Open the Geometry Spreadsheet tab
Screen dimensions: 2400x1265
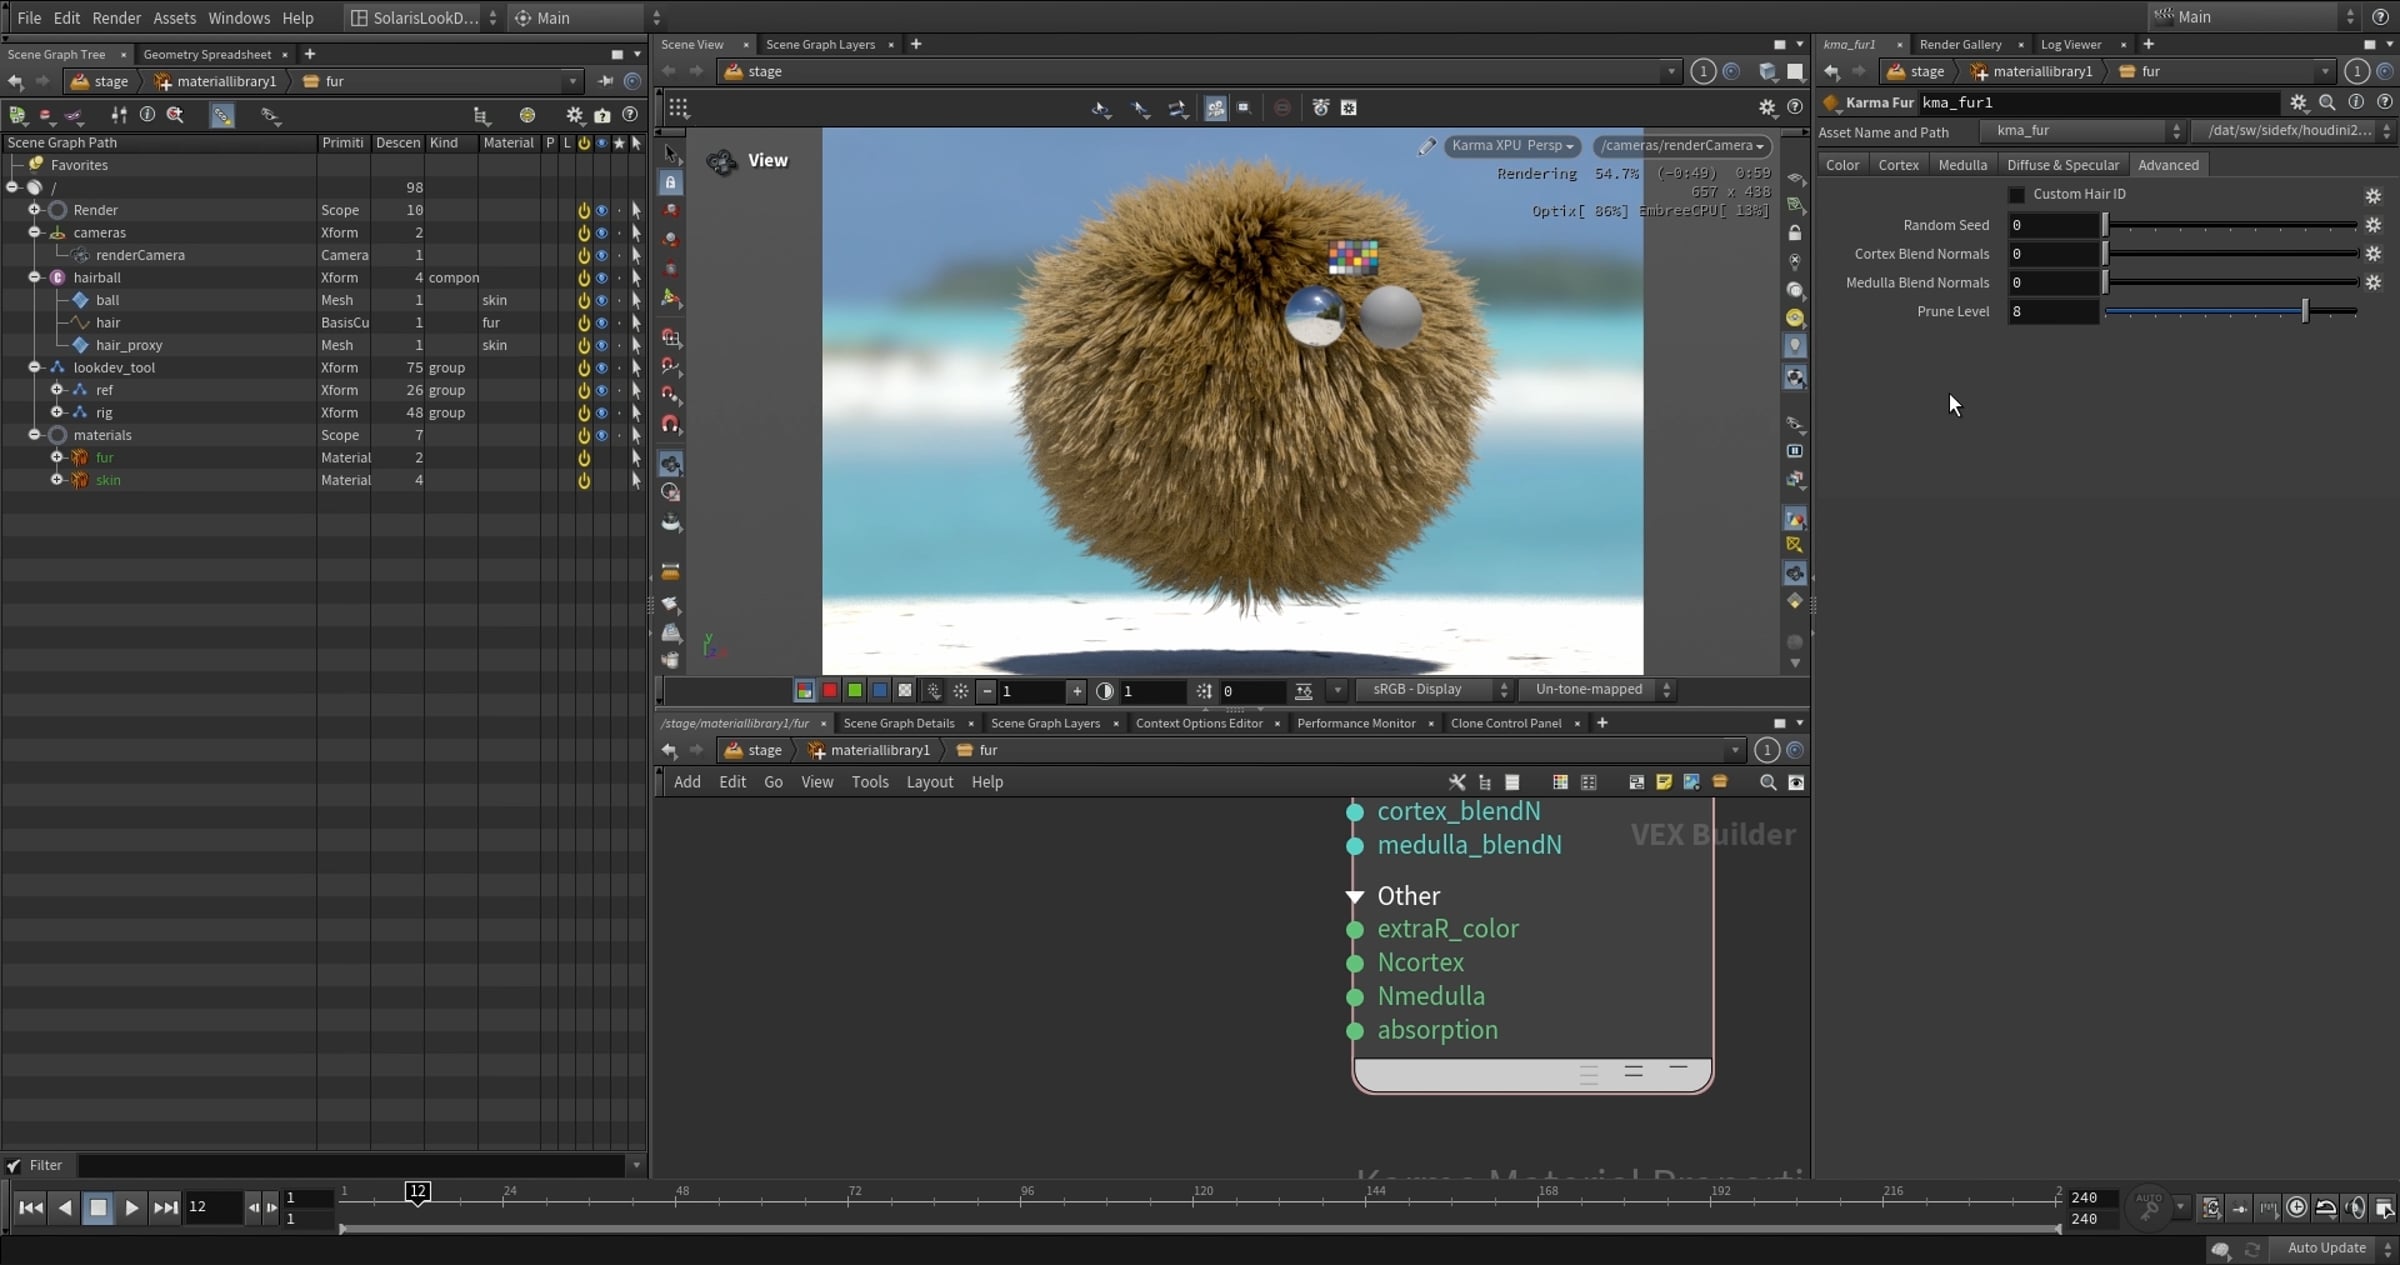coord(207,54)
